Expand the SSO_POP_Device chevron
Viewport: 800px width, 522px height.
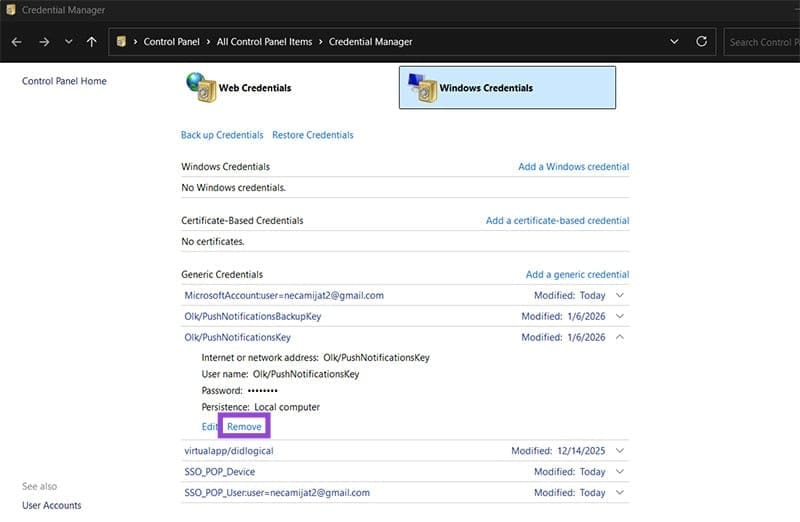pyautogui.click(x=620, y=472)
